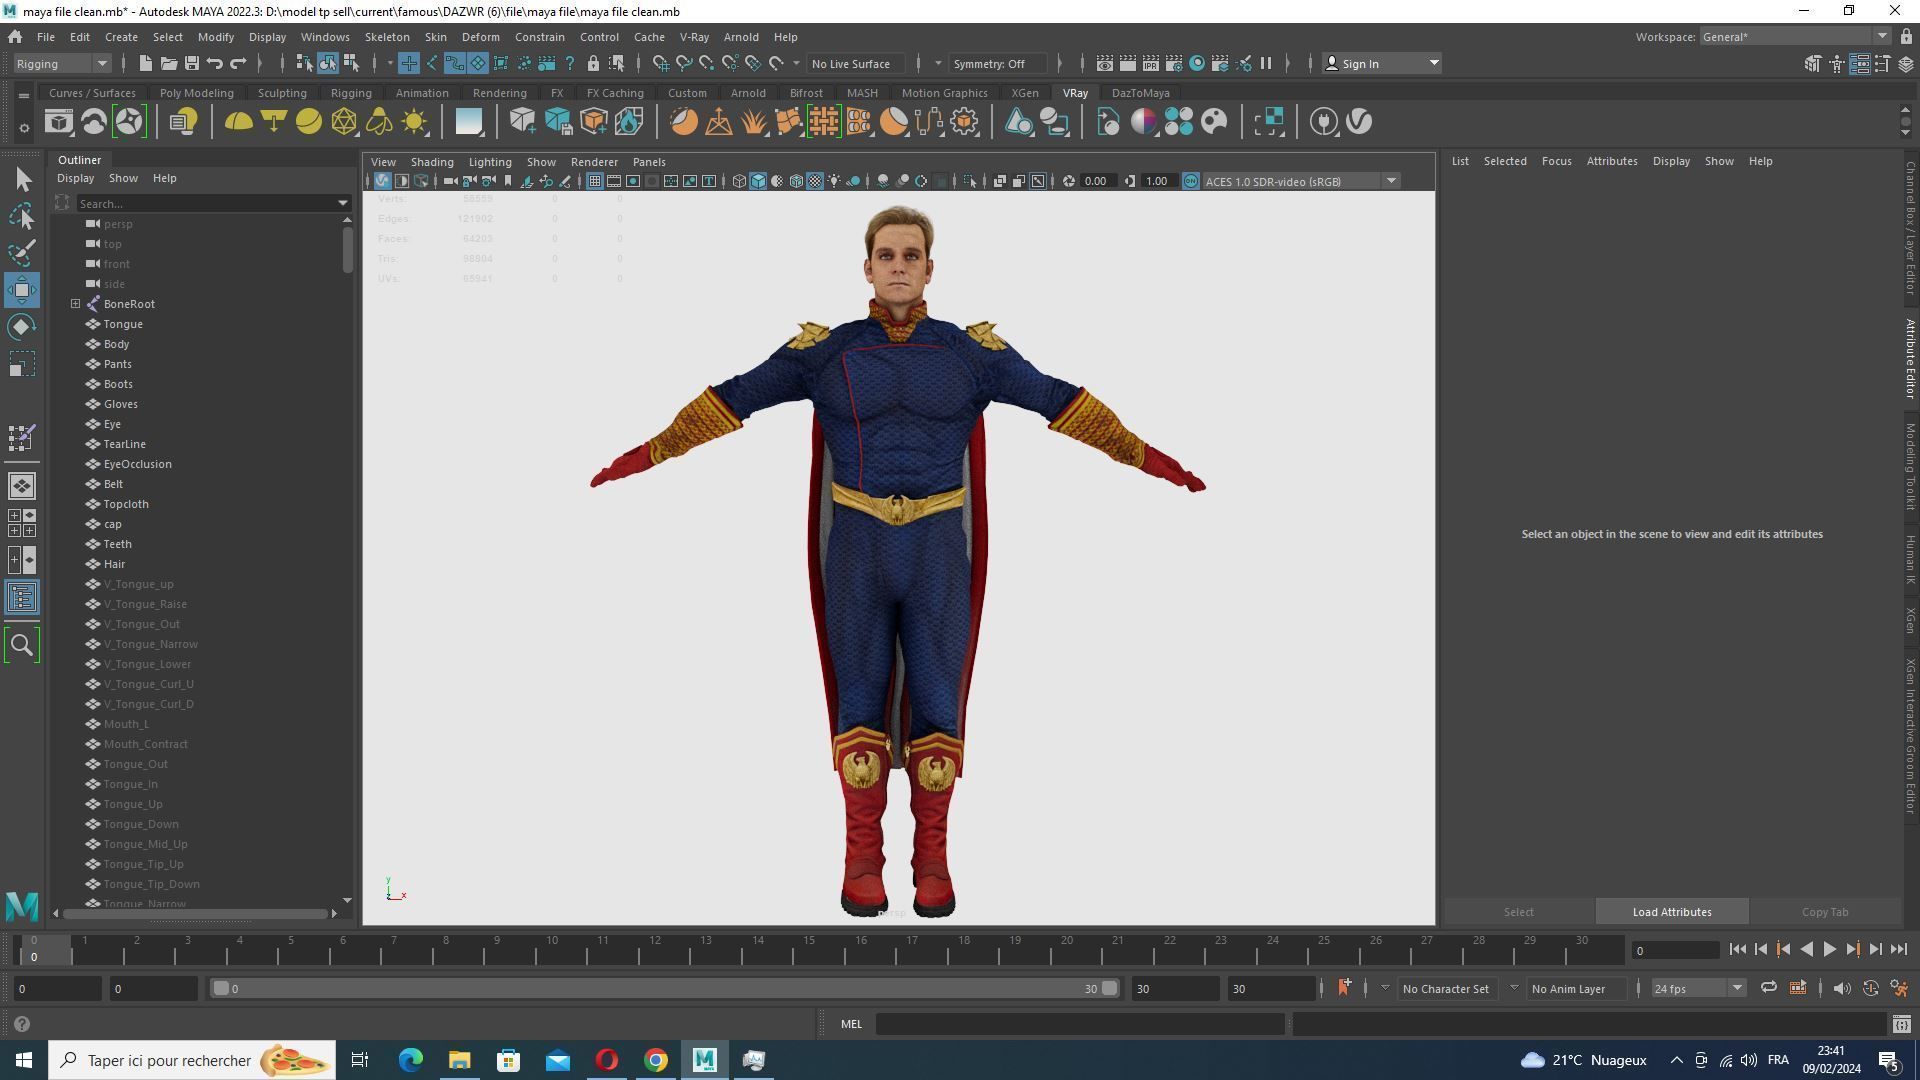
Task: Open the Rigging menu set dropdown
Action: click(62, 64)
